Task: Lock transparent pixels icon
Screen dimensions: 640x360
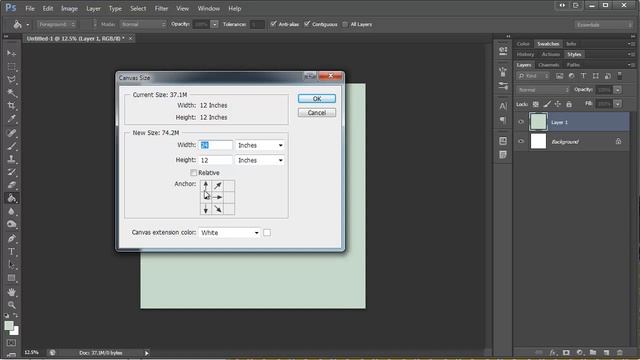Action: [536, 104]
